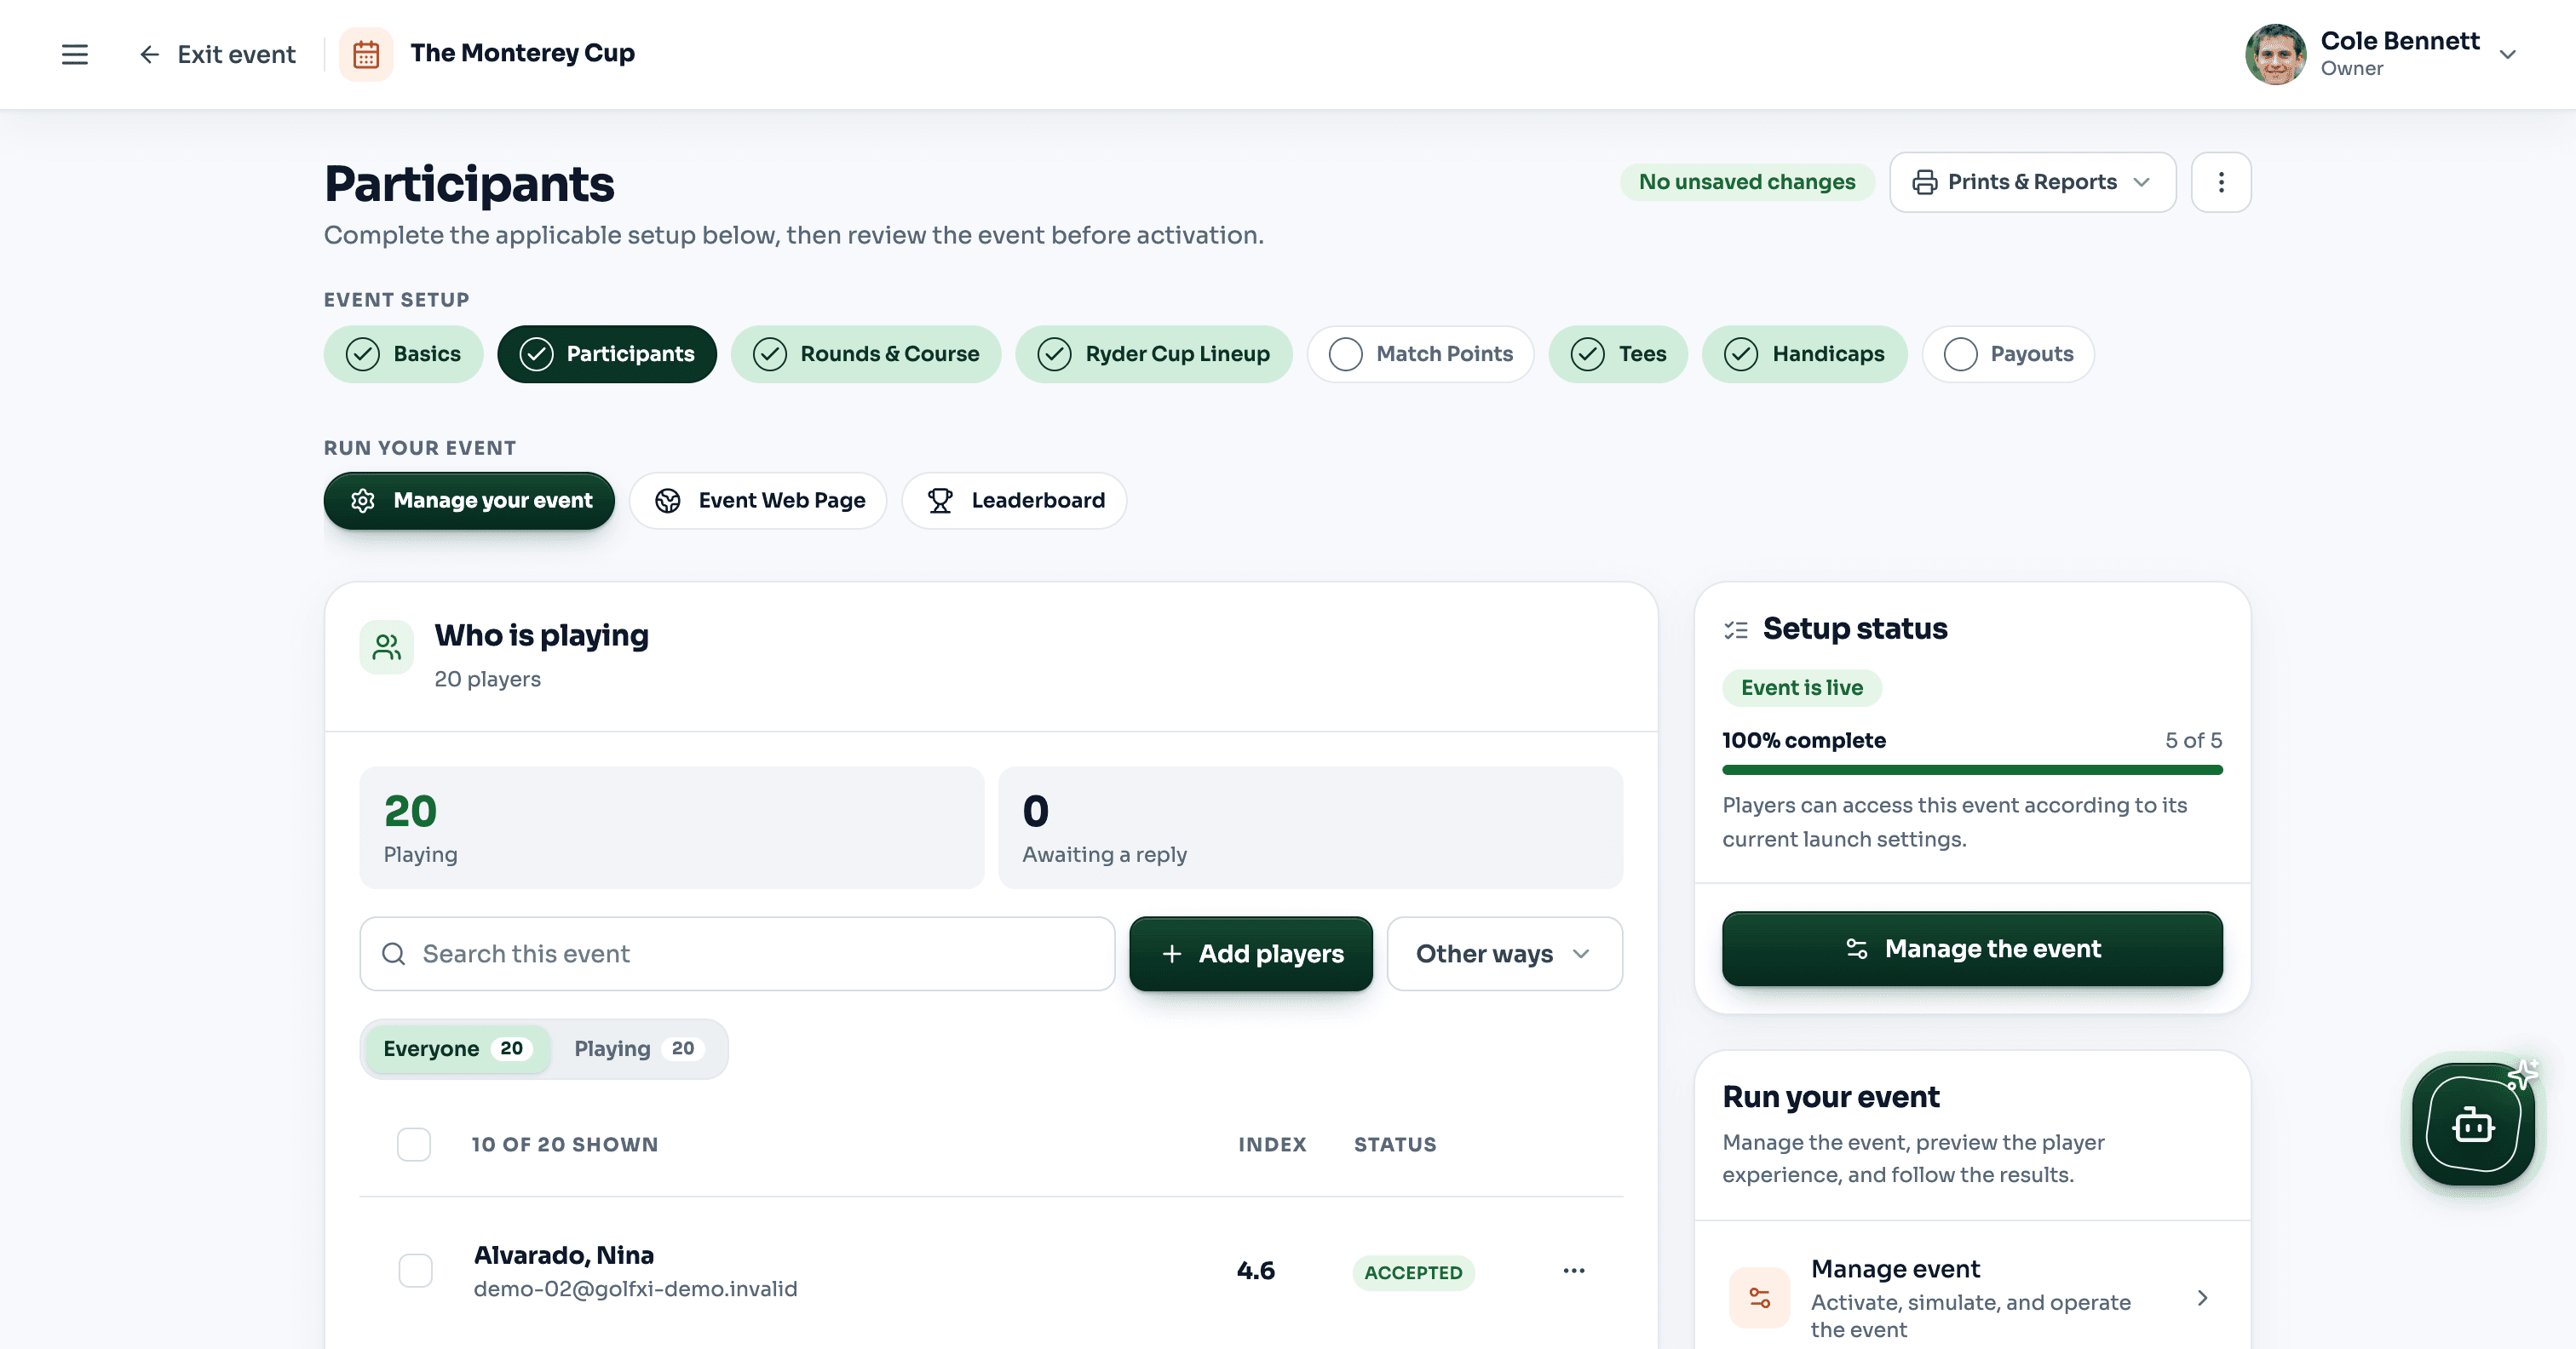Screen dimensions: 2576x1349
Task: Click the Who is playing people icon
Action: pos(387,648)
